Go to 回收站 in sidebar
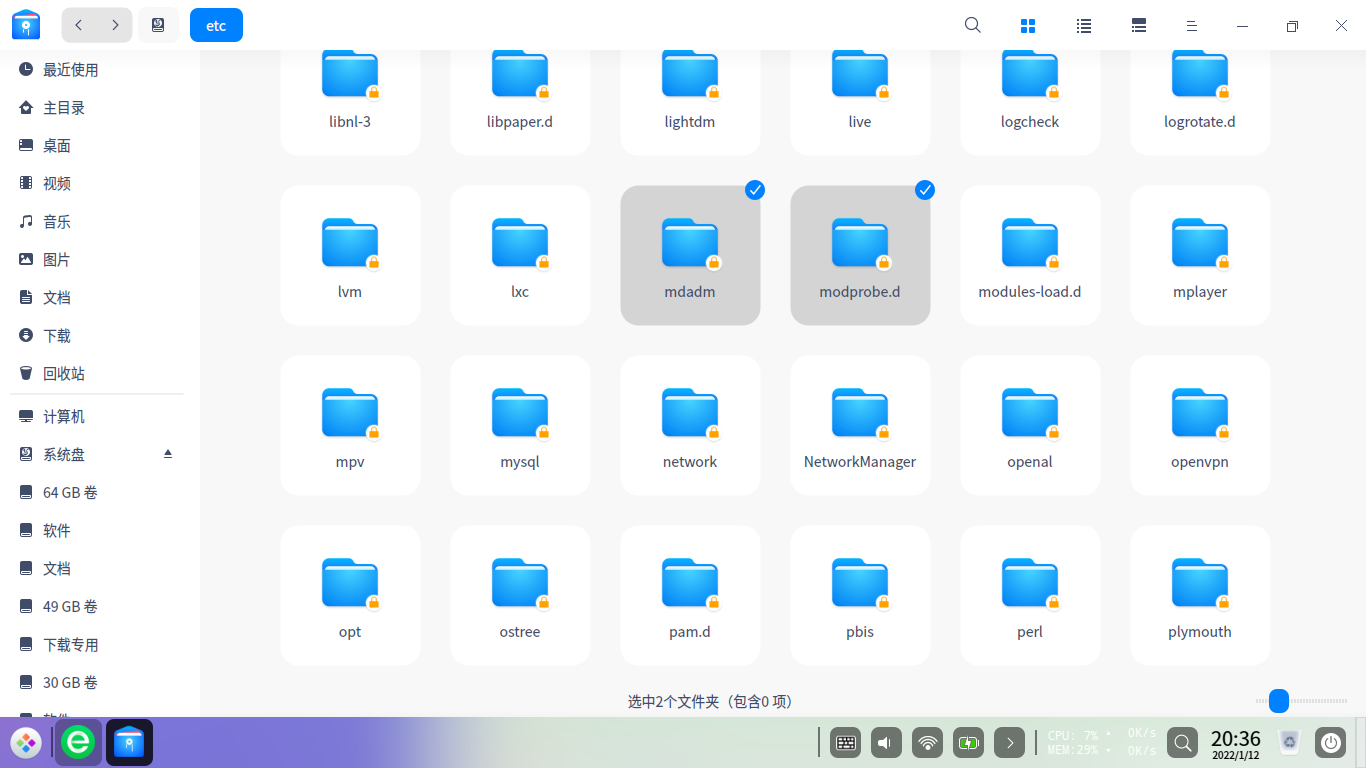The height and width of the screenshot is (768, 1366). (63, 374)
